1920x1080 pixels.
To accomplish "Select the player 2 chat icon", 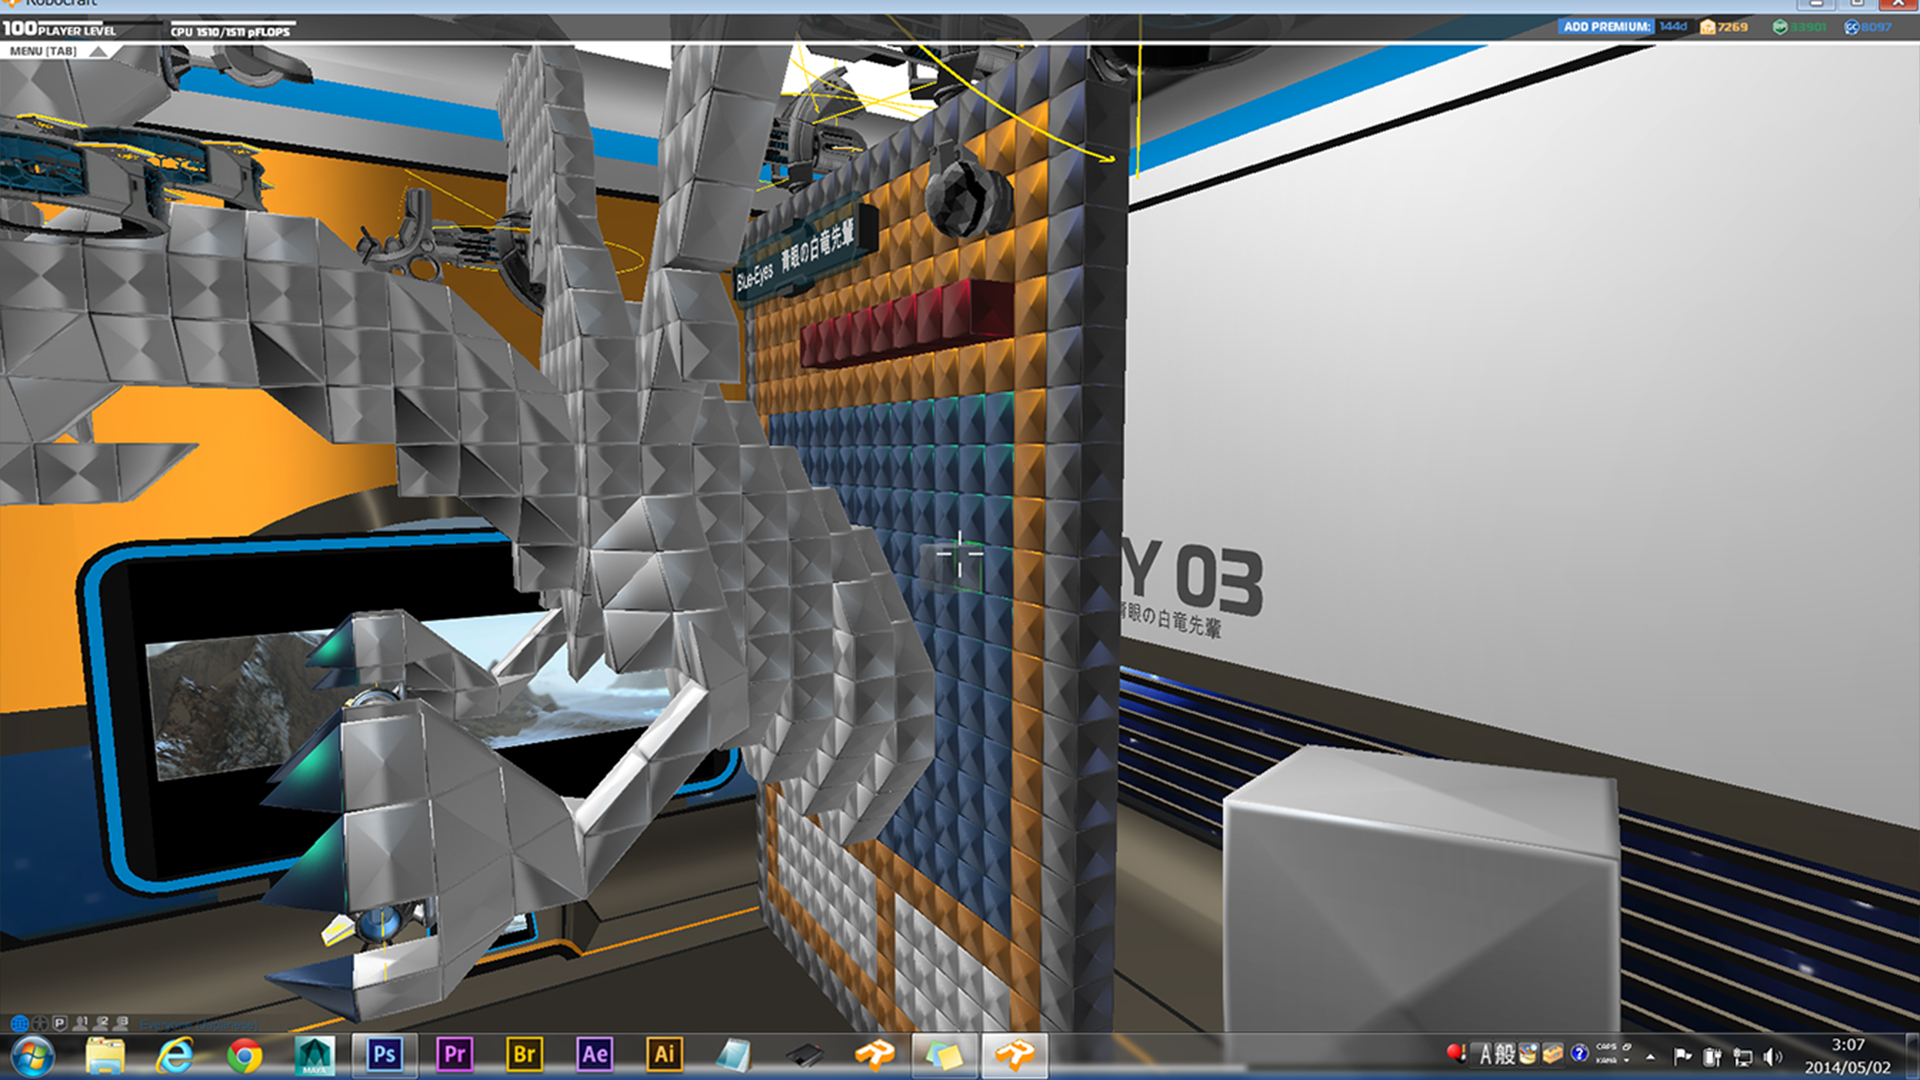I will coord(101,1023).
